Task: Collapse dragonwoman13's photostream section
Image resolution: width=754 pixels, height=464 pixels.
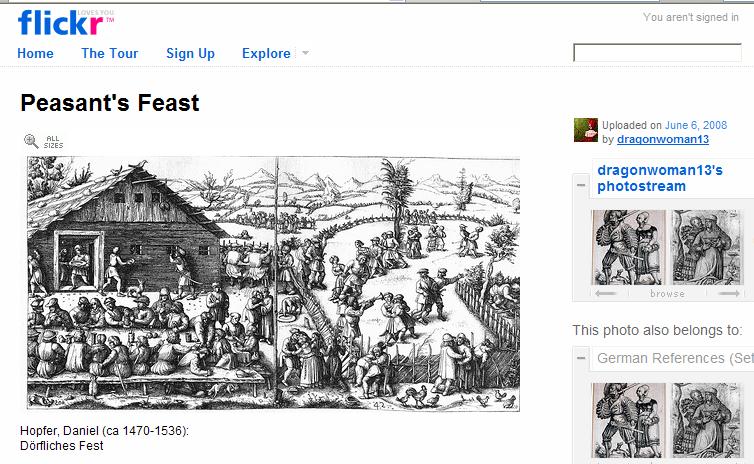Action: click(581, 185)
